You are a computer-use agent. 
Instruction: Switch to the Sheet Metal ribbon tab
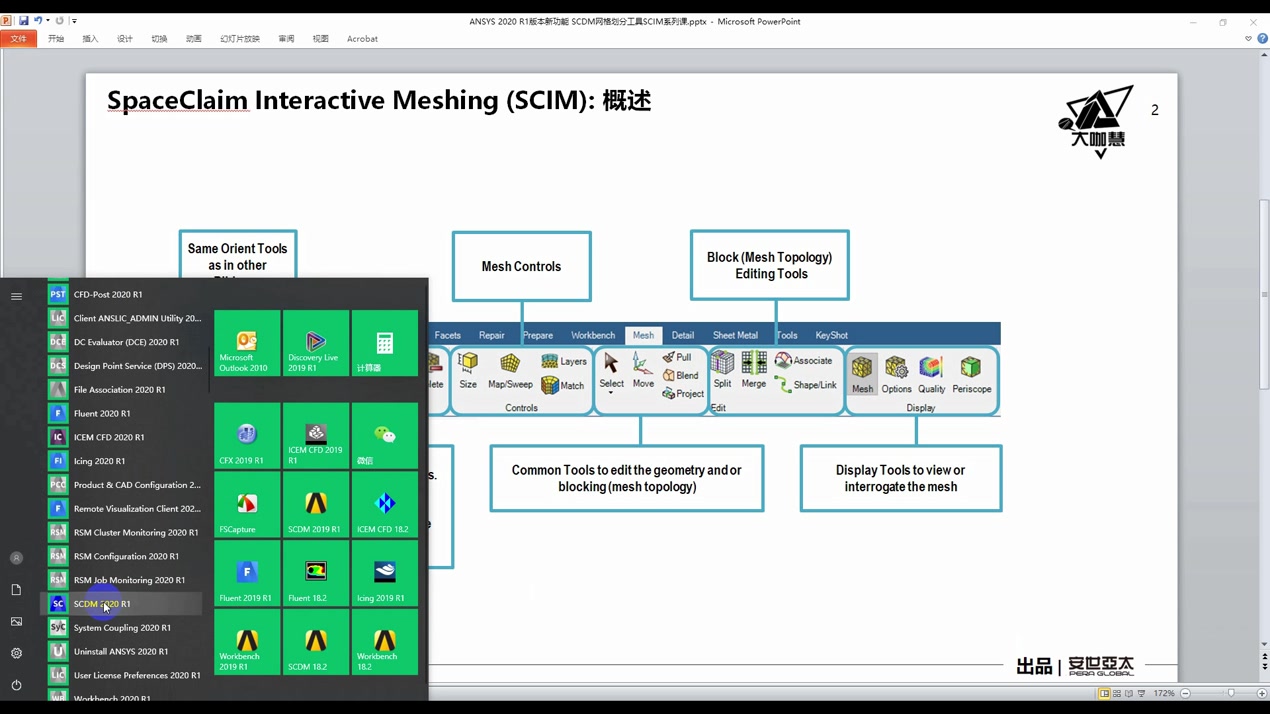[x=735, y=335]
